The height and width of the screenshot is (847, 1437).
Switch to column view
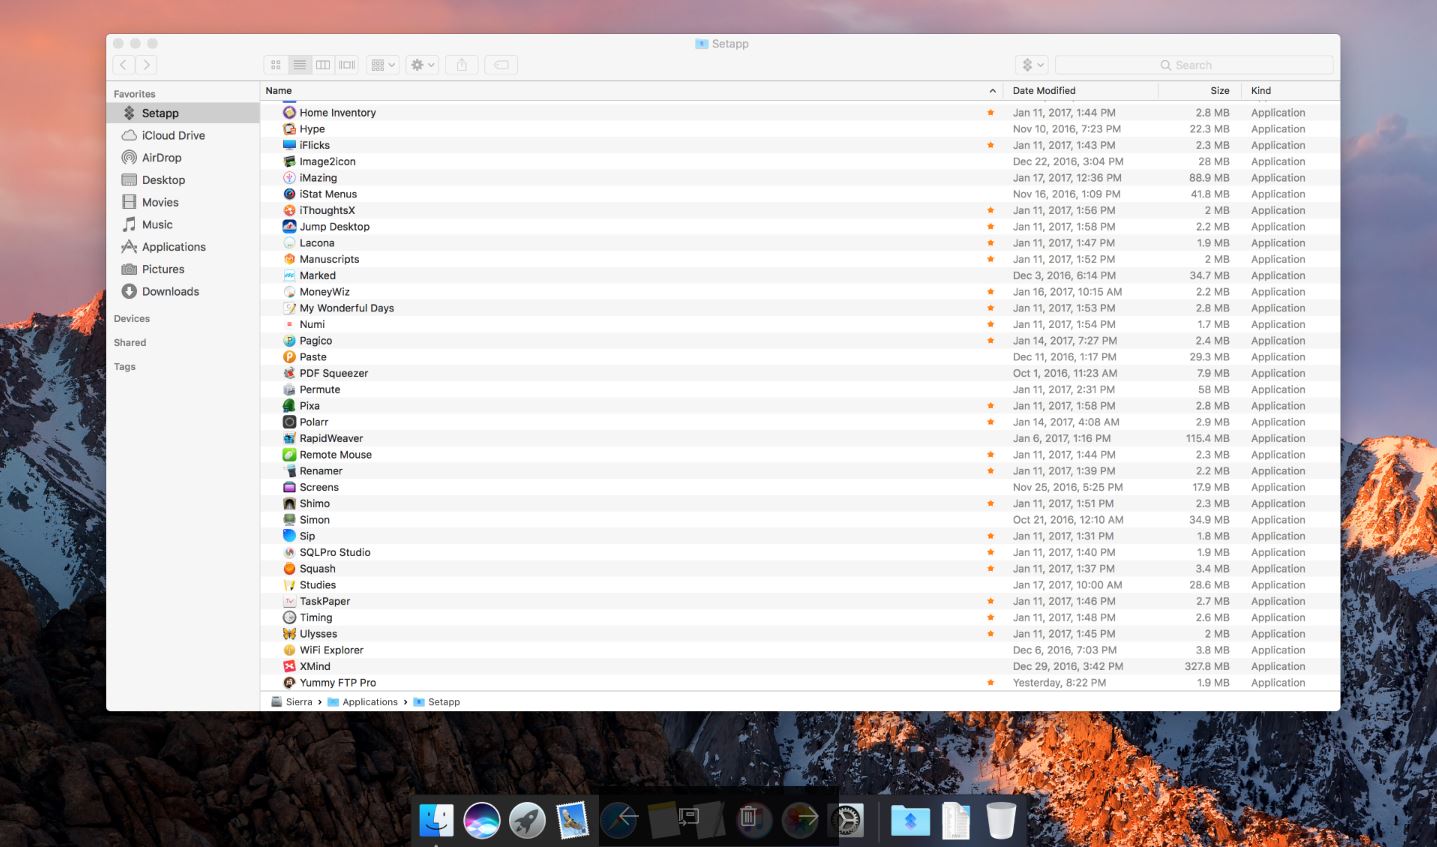point(323,65)
